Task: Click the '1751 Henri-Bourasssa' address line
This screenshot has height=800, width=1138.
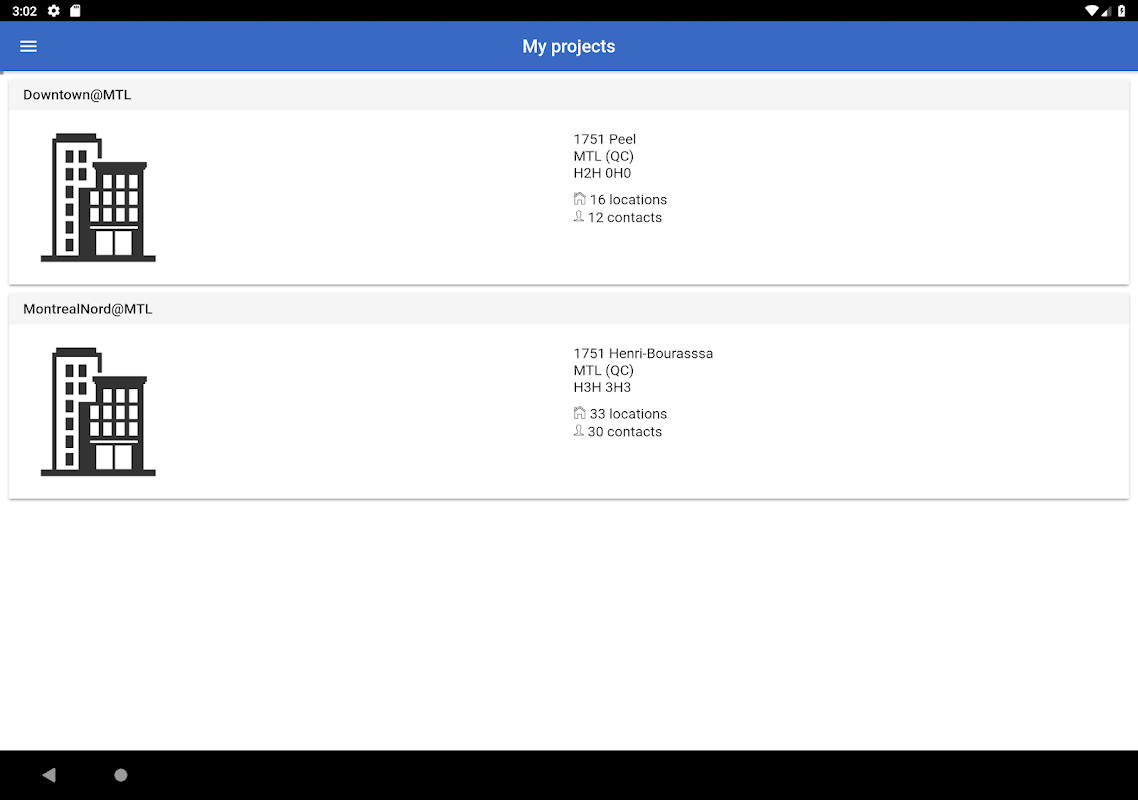Action: coord(643,354)
